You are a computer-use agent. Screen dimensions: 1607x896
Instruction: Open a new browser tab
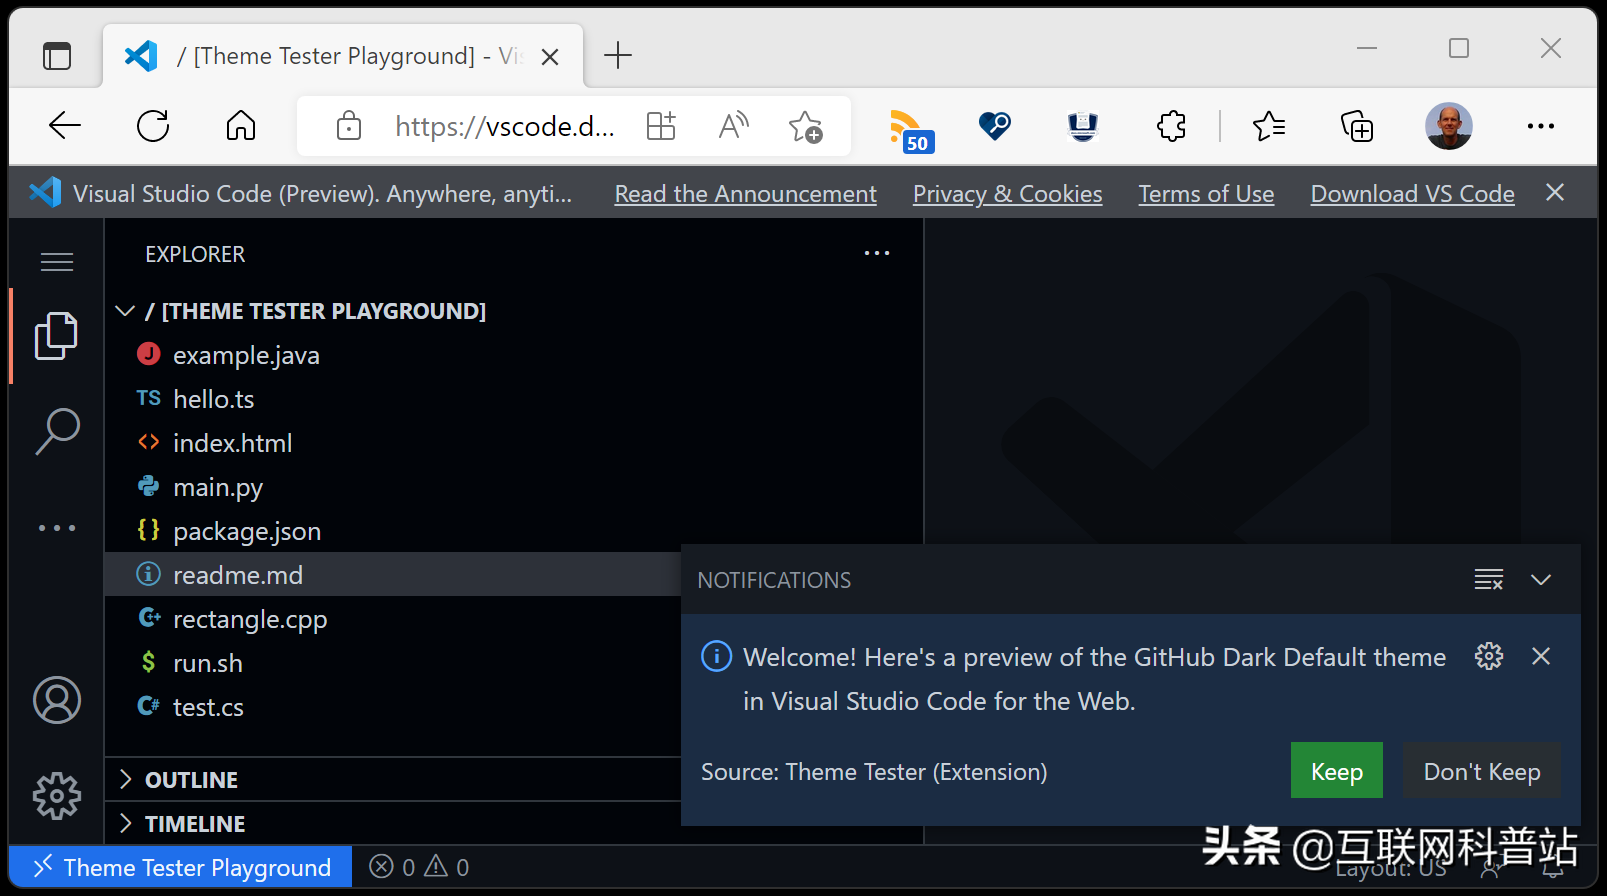(618, 55)
